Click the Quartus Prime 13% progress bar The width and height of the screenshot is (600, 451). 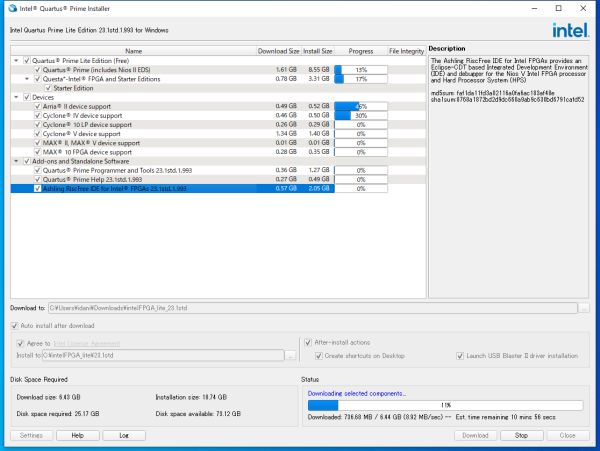361,70
